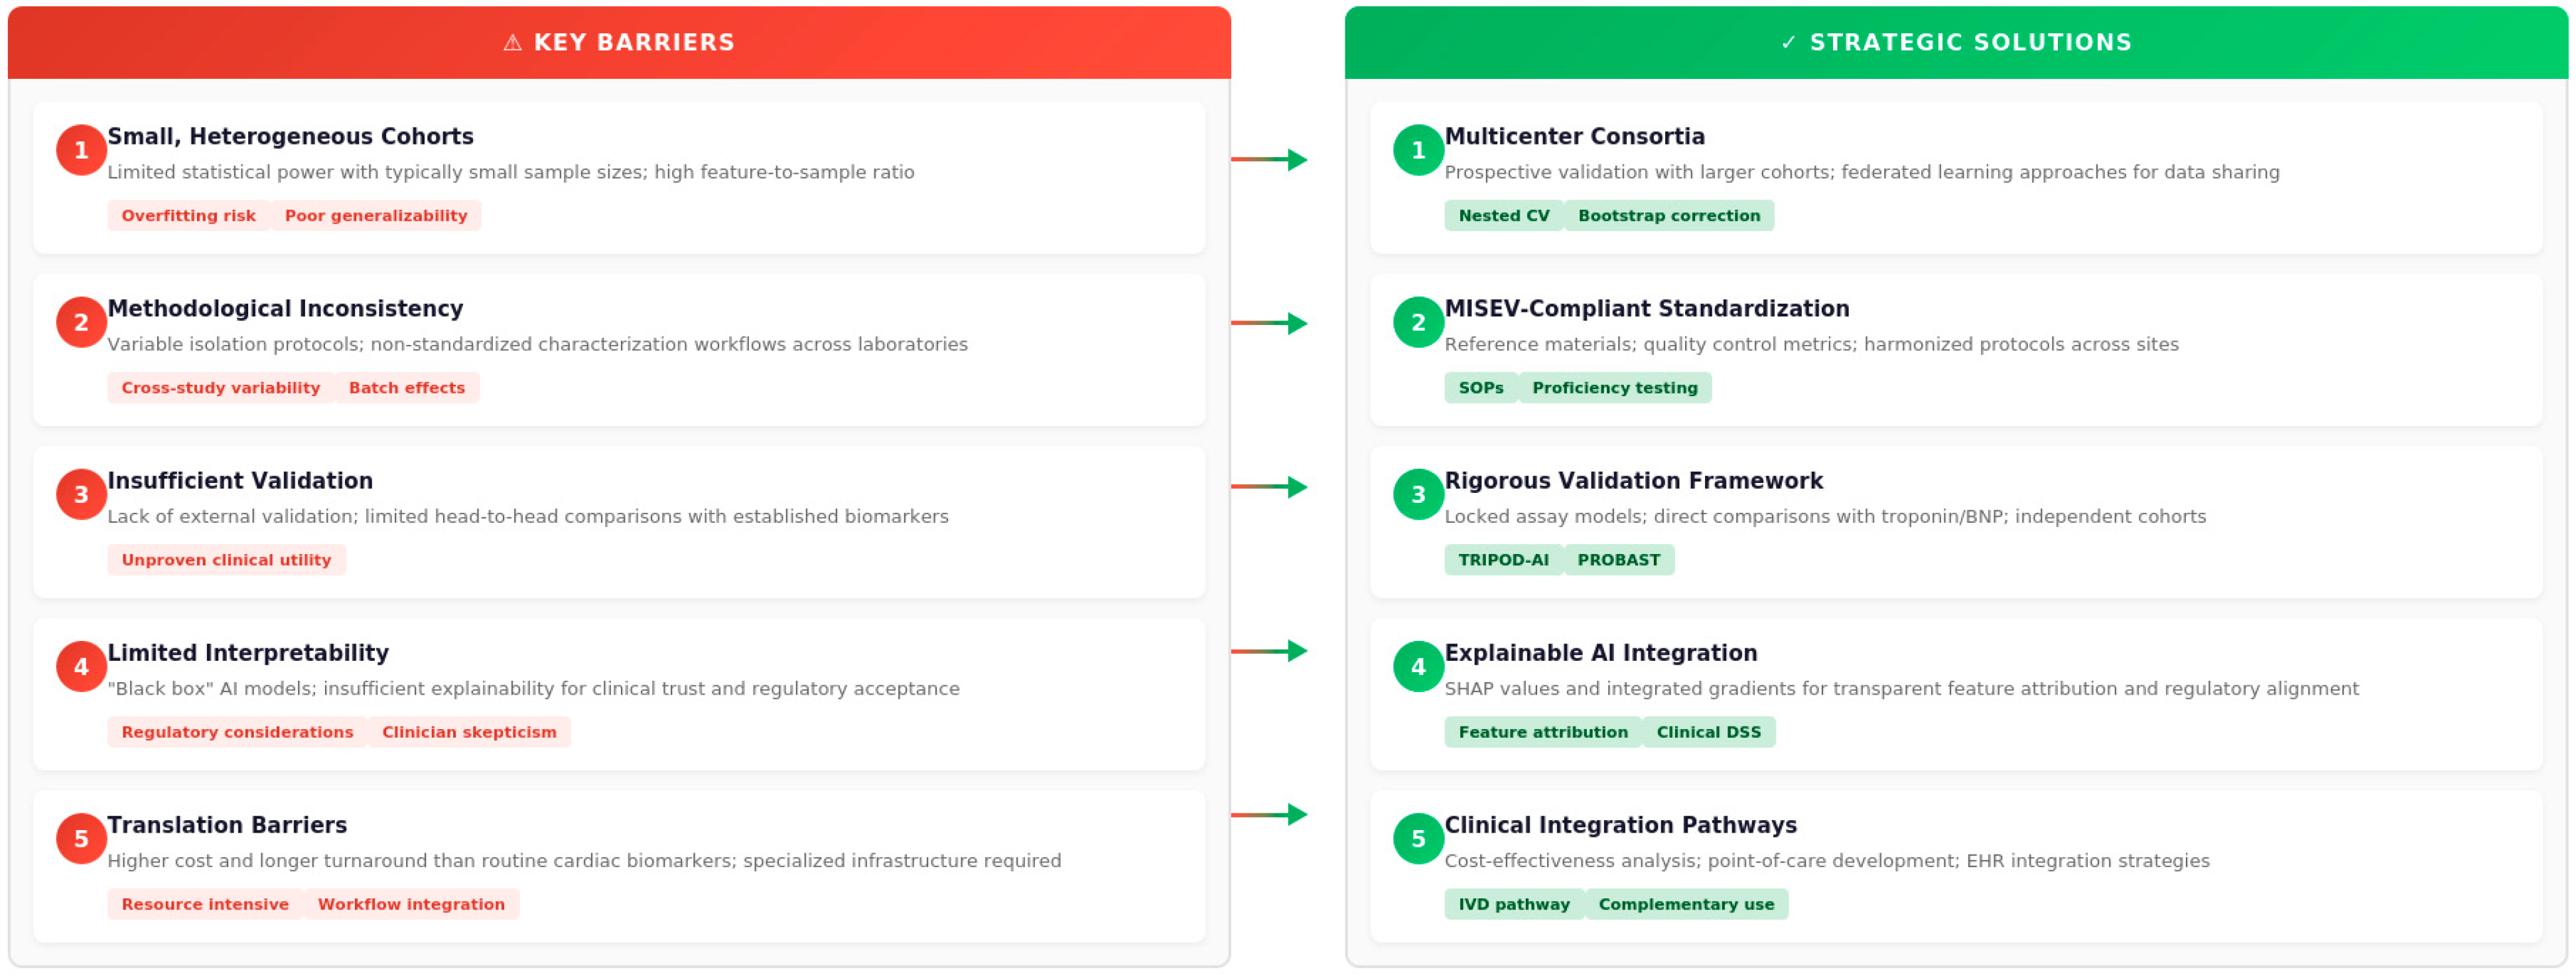Viewport: 2576px width, 976px height.
Task: Select the Strategic Solutions header bar
Action: (x=1956, y=42)
